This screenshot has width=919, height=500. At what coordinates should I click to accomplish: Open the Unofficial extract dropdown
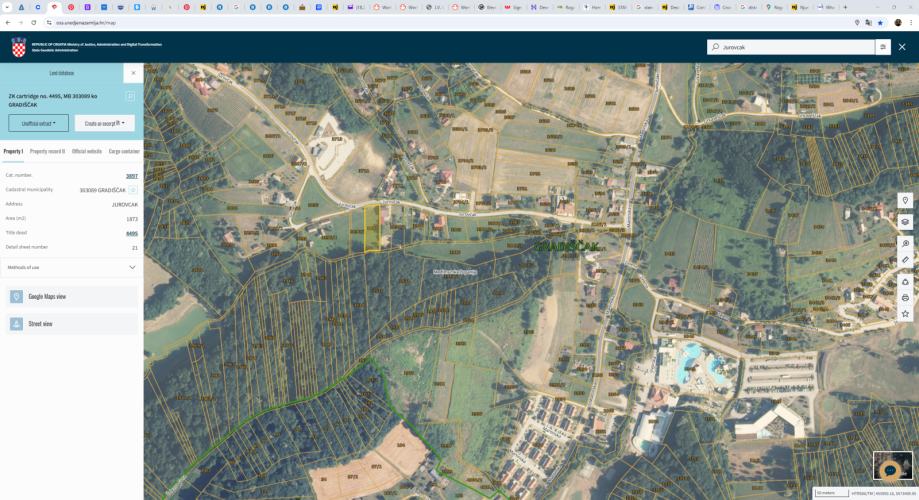point(39,123)
